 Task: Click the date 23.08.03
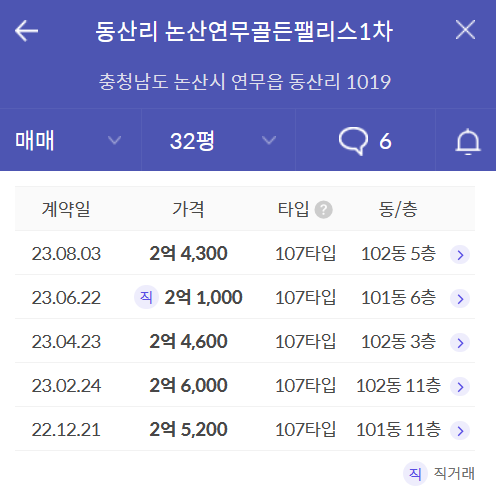[66, 254]
